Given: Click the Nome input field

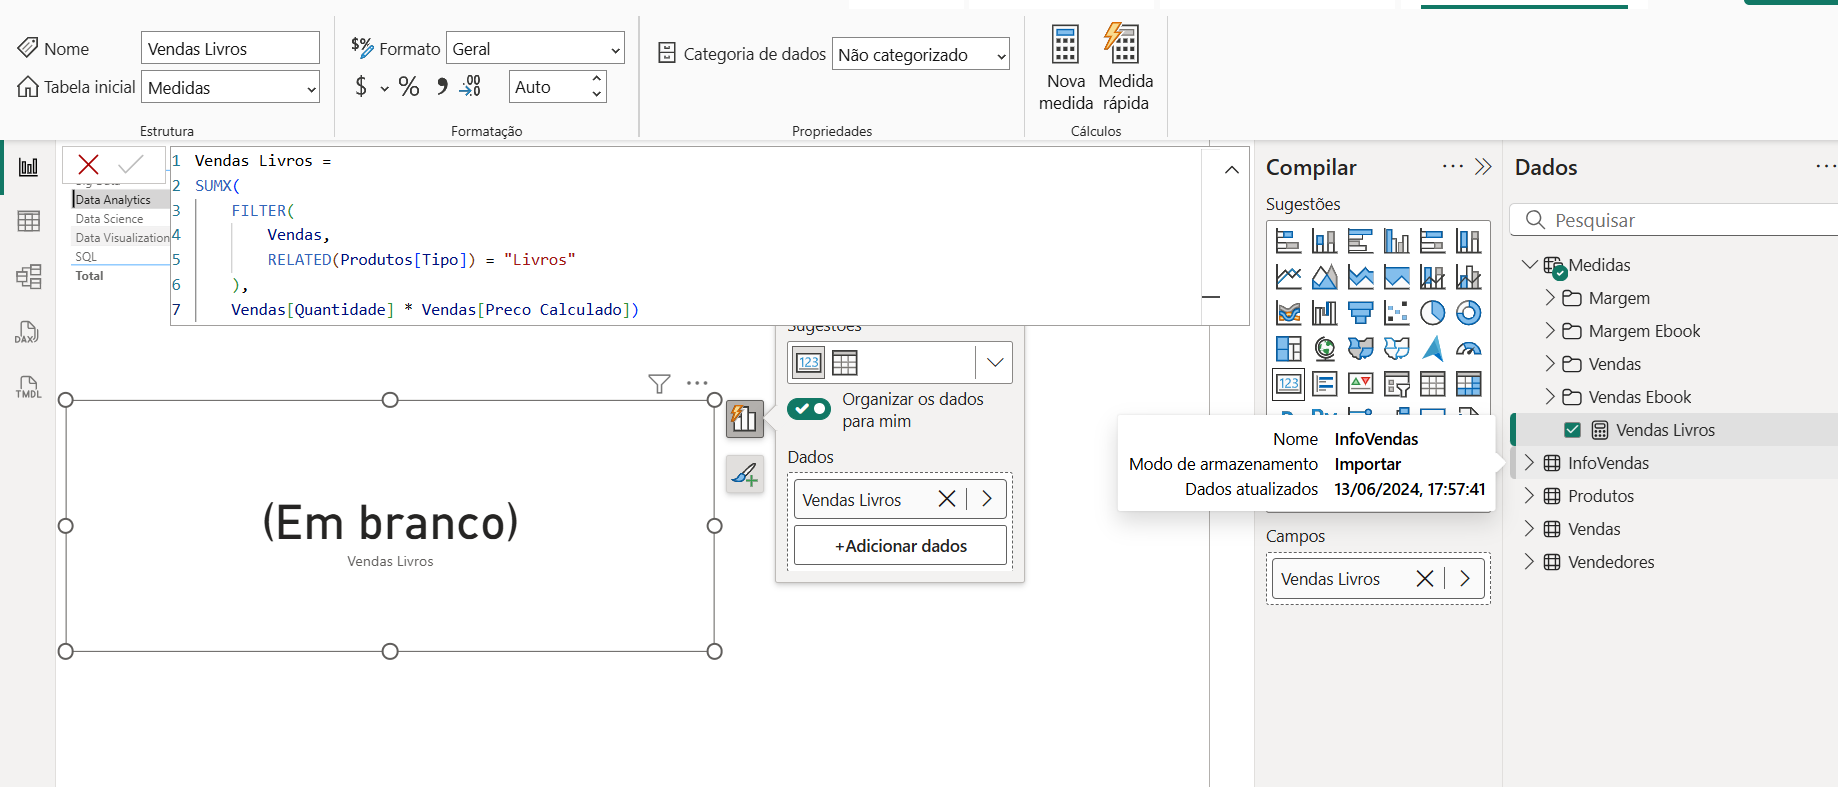Looking at the screenshot, I should click(x=230, y=49).
